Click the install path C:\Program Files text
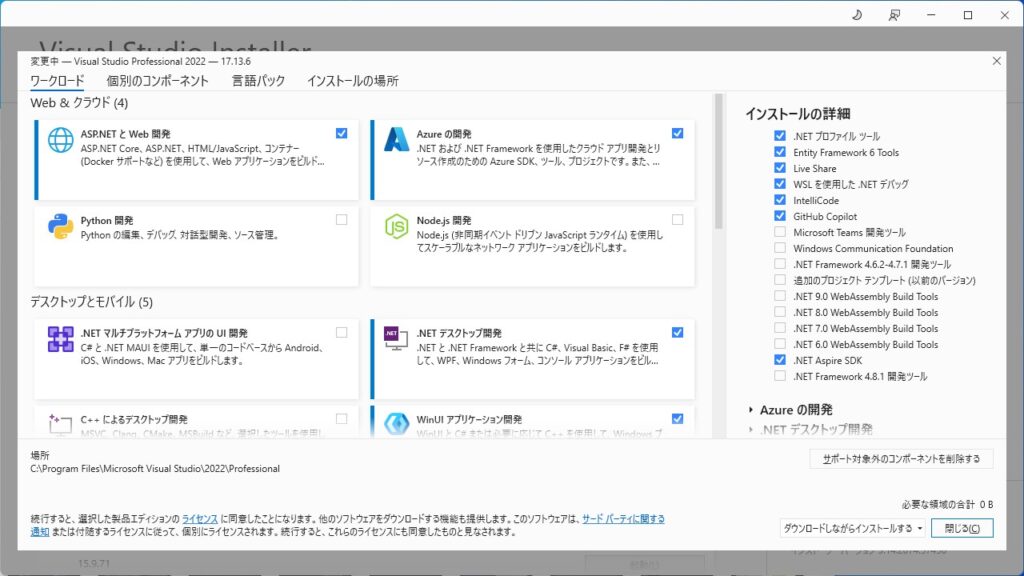Image resolution: width=1024 pixels, height=576 pixels. point(155,469)
